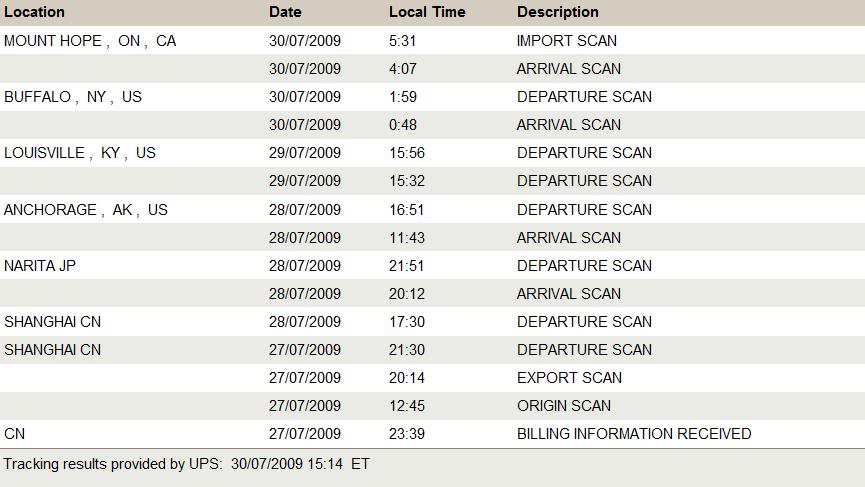Select the Local Time column header

point(427,12)
